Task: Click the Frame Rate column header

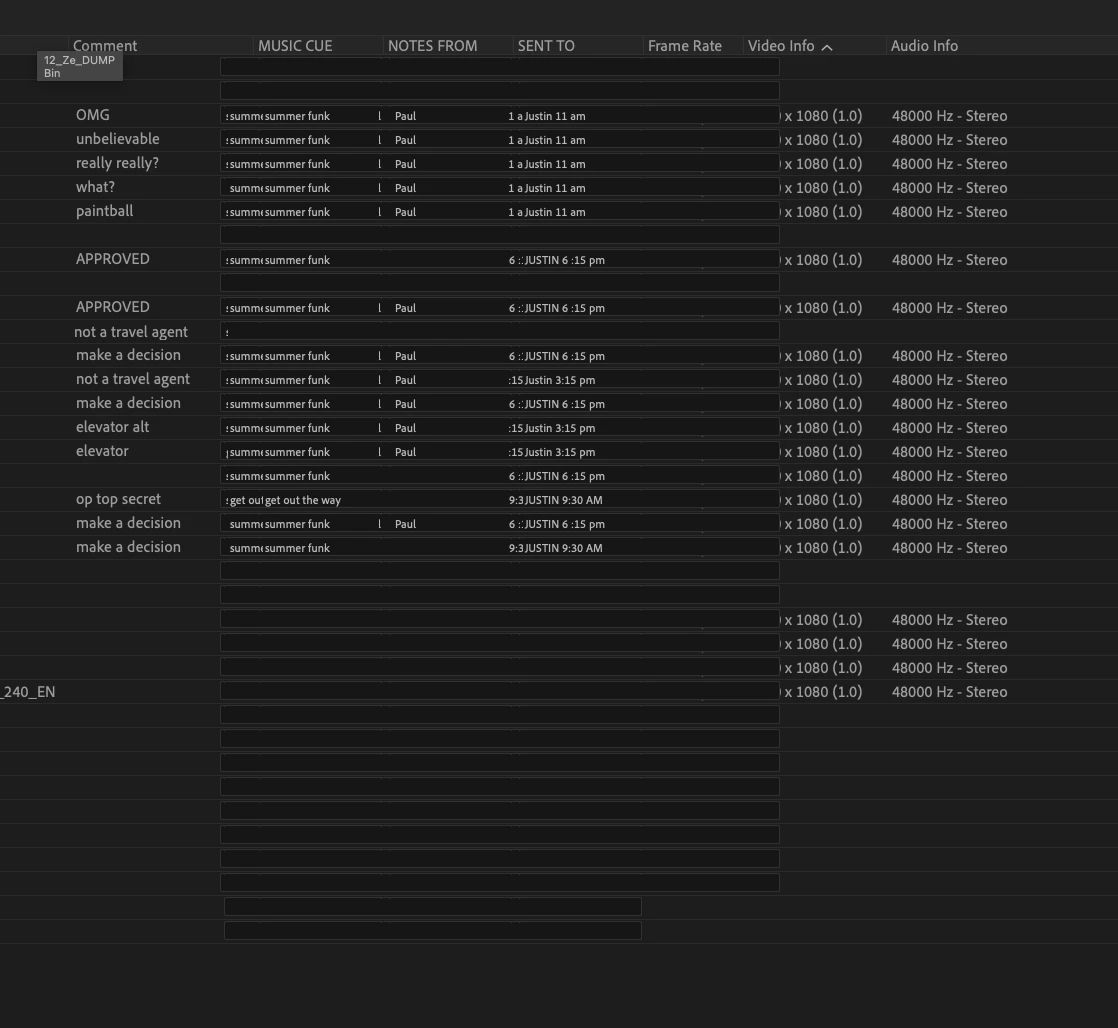Action: [684, 46]
